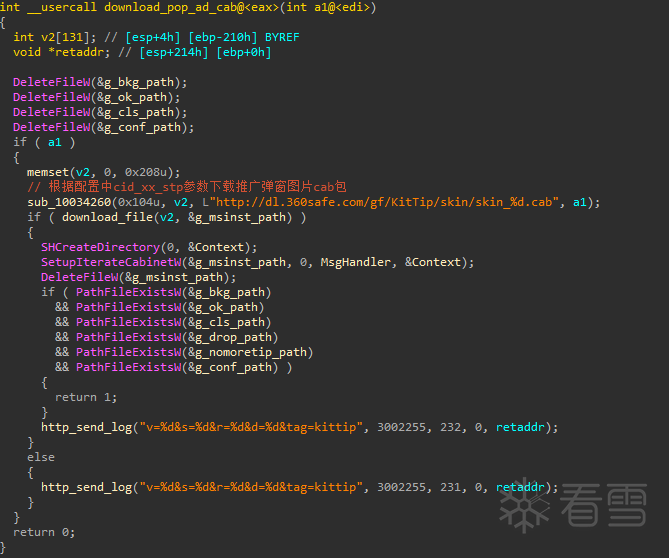Click the return 1; statement
Image resolution: width=669 pixels, height=558 pixels.
tap(86, 397)
